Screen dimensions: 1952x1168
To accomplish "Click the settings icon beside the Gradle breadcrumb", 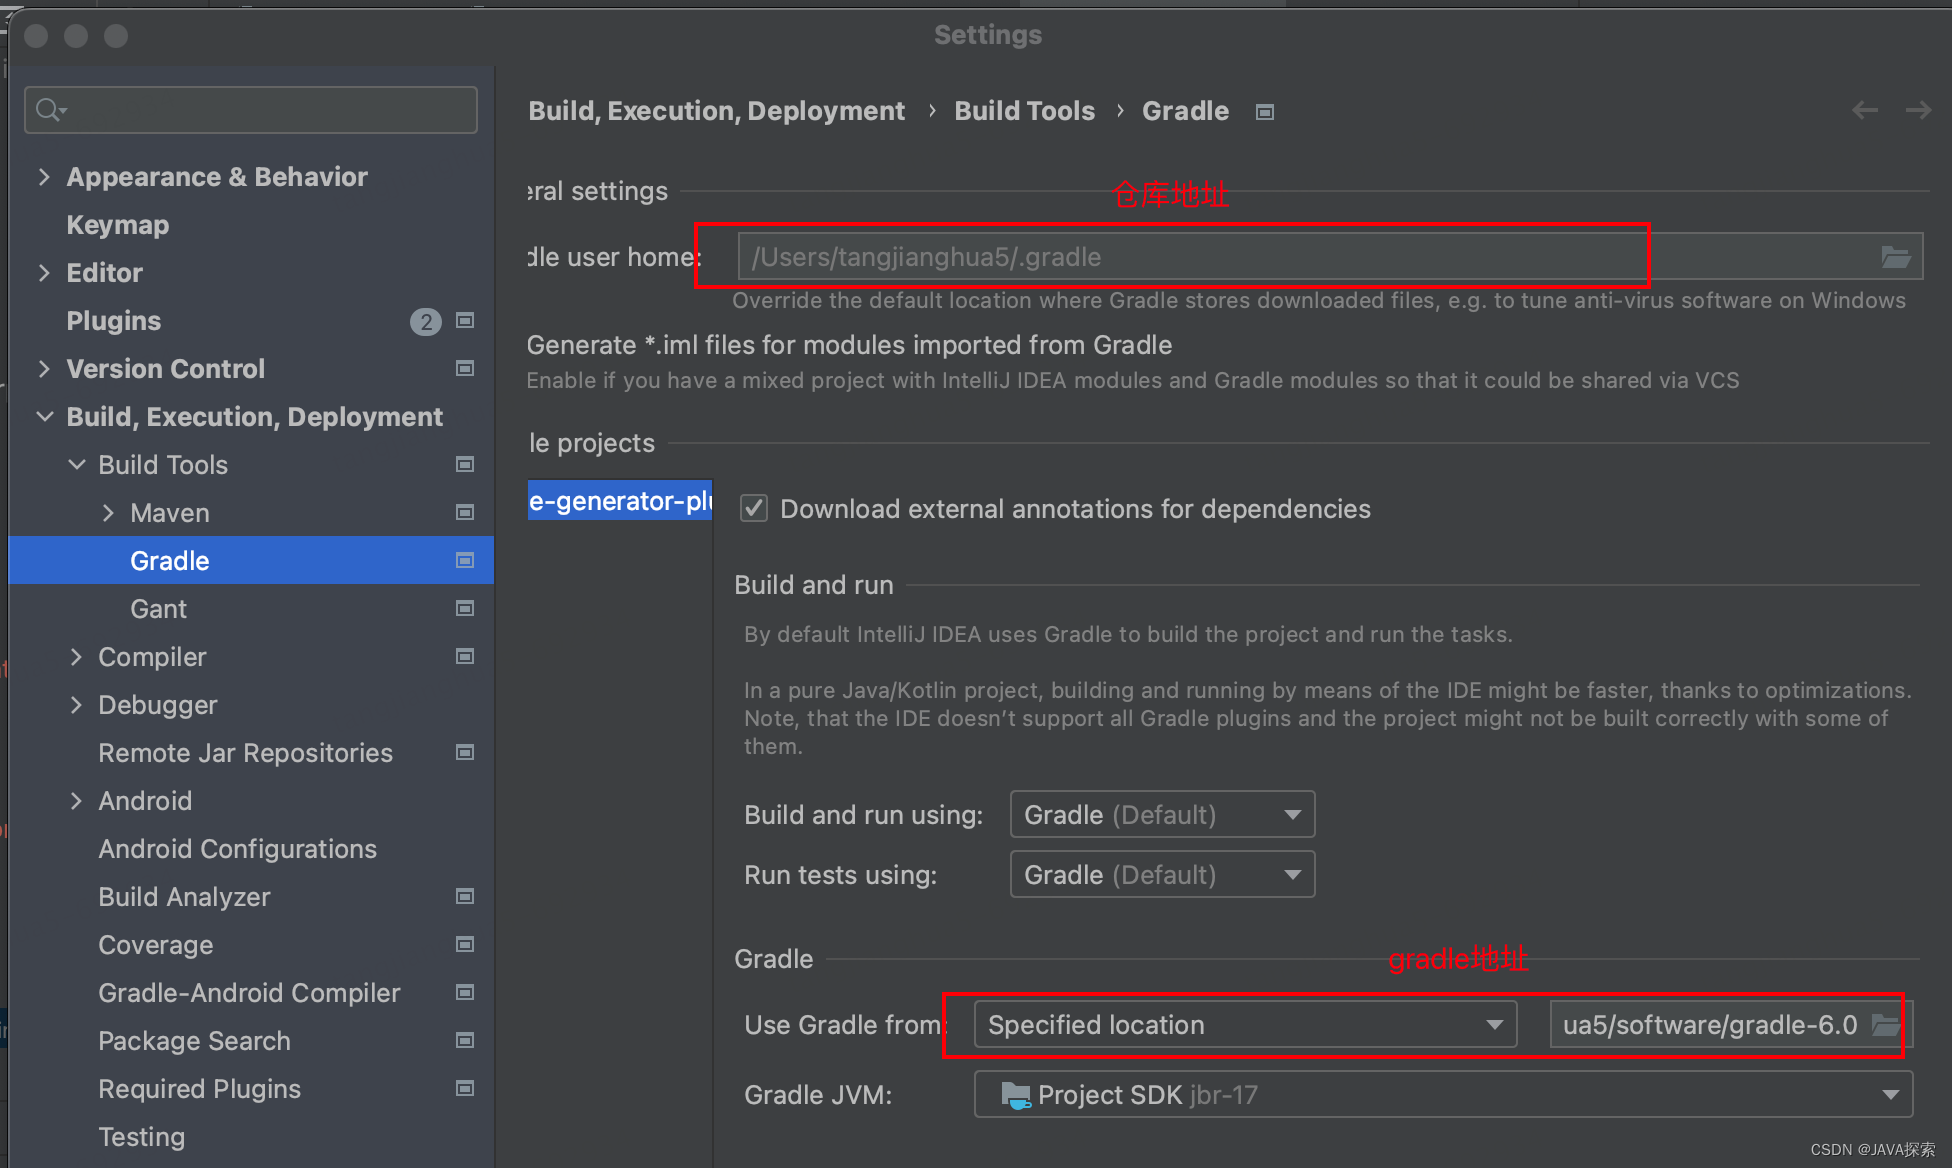I will coord(1264,111).
